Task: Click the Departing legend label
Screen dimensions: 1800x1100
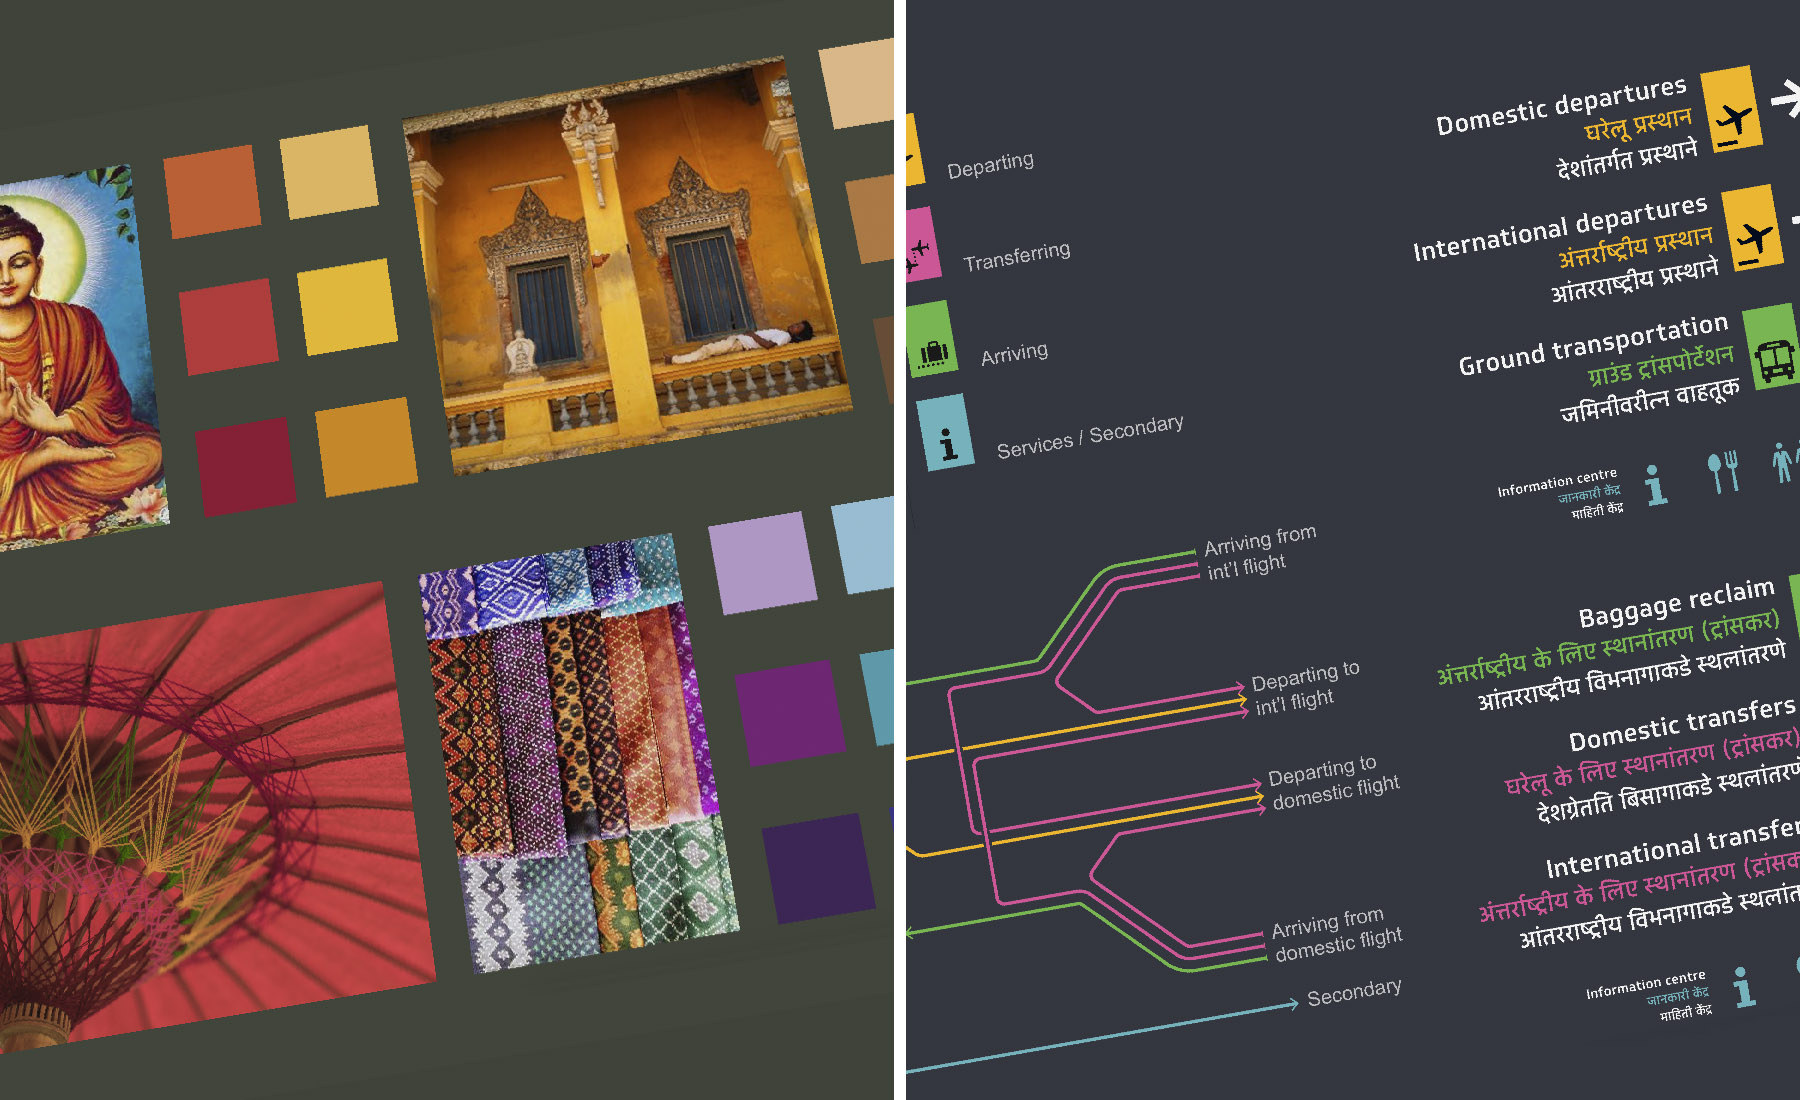Action: tap(990, 165)
